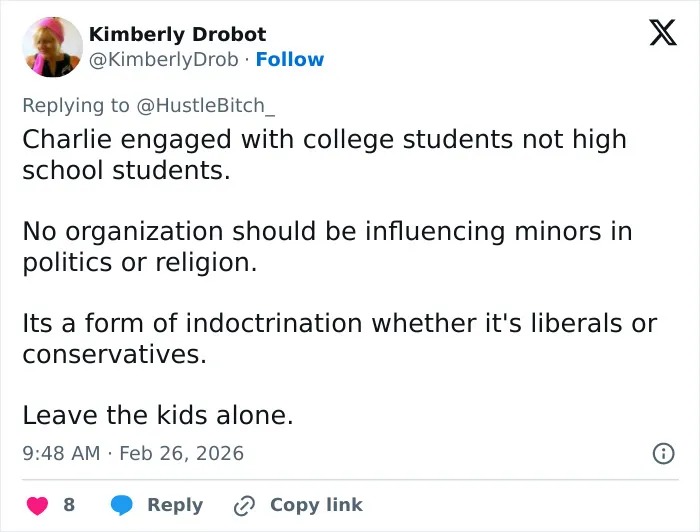Click the paragraph starting "Charlie engaged with college"
Image resolution: width=700 pixels, height=532 pixels.
point(325,154)
